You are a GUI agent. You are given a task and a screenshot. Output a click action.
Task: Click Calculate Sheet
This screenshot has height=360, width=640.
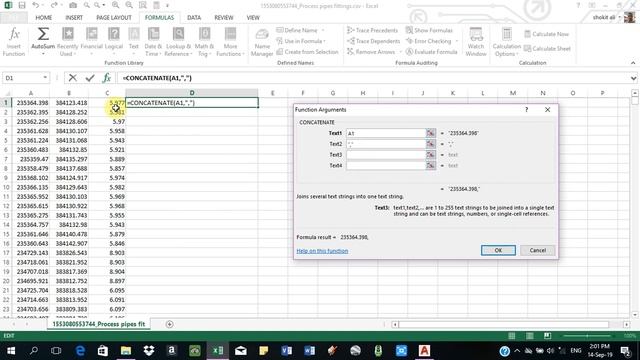pos(547,49)
